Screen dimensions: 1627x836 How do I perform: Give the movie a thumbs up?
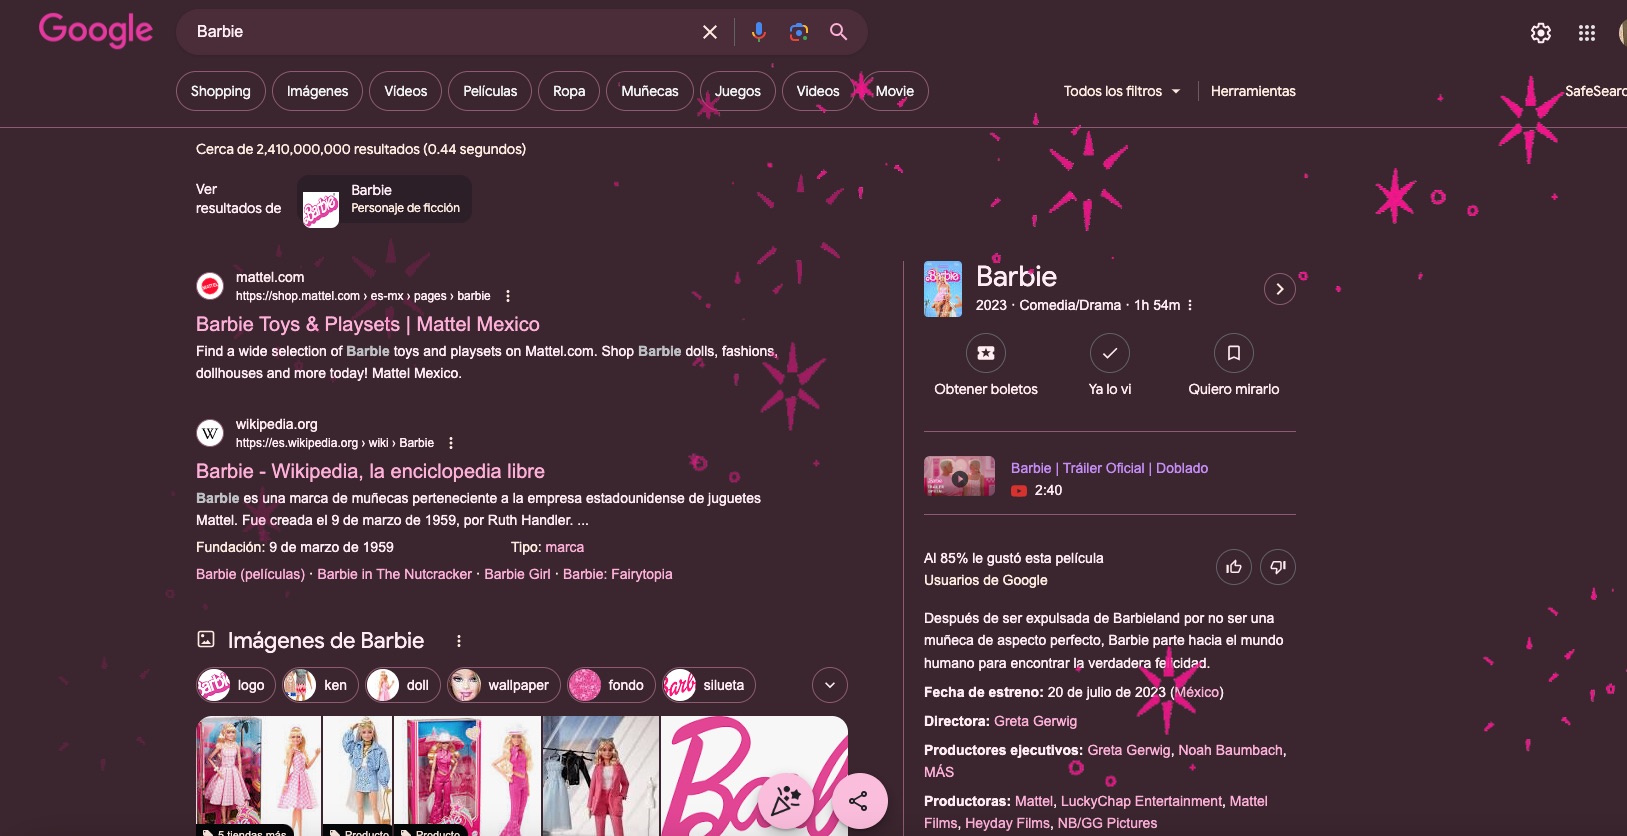click(x=1233, y=567)
